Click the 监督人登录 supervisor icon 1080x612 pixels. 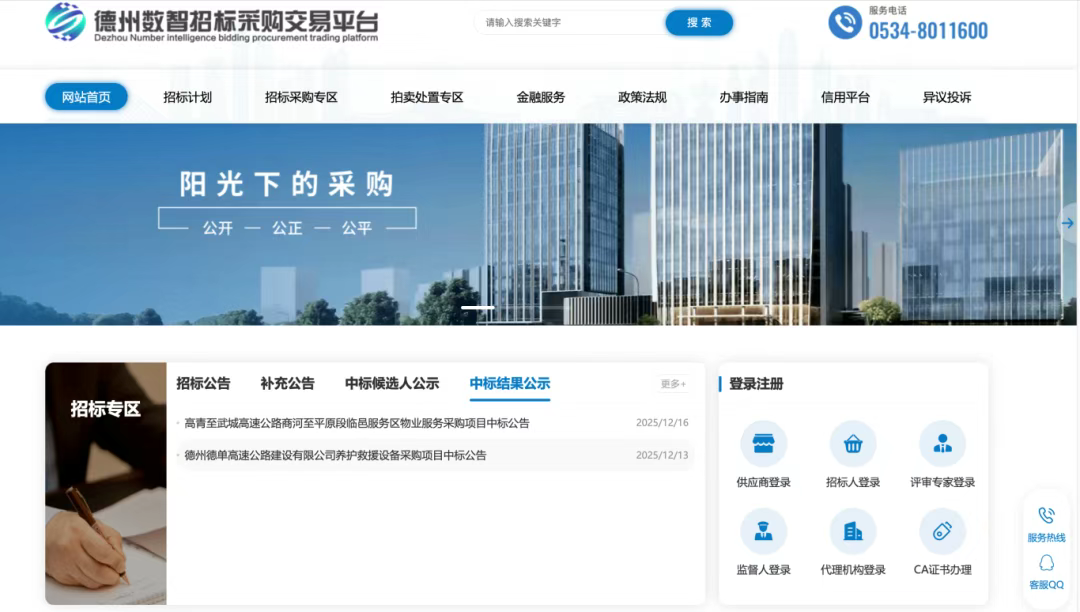point(763,531)
